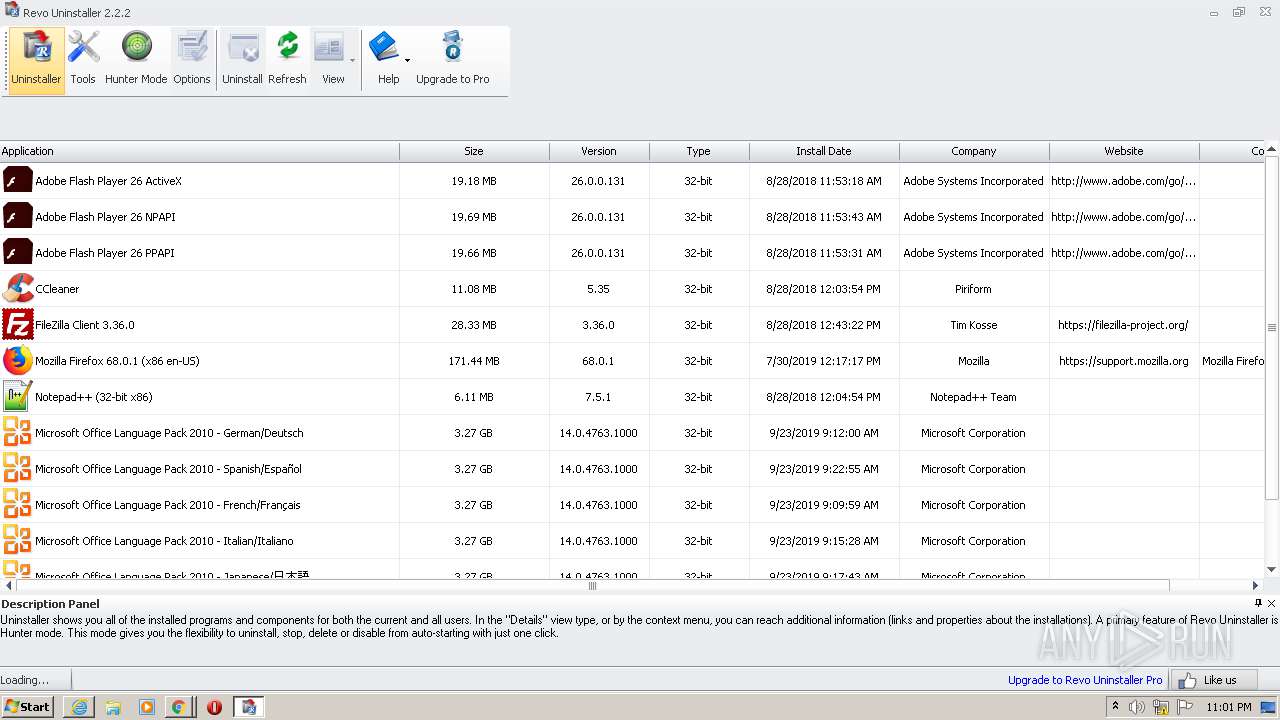Screen dimensions: 1280x720
Task: Select 'Notepad++ (32-bit x86)' row text
Action: 94,397
